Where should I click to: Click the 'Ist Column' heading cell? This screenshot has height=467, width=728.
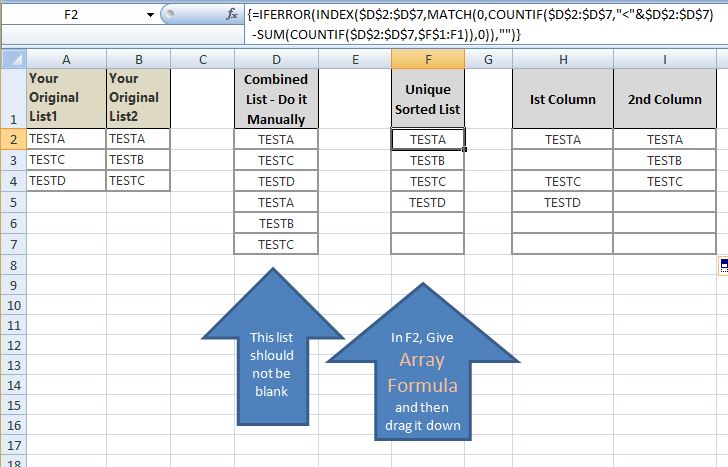click(x=563, y=98)
